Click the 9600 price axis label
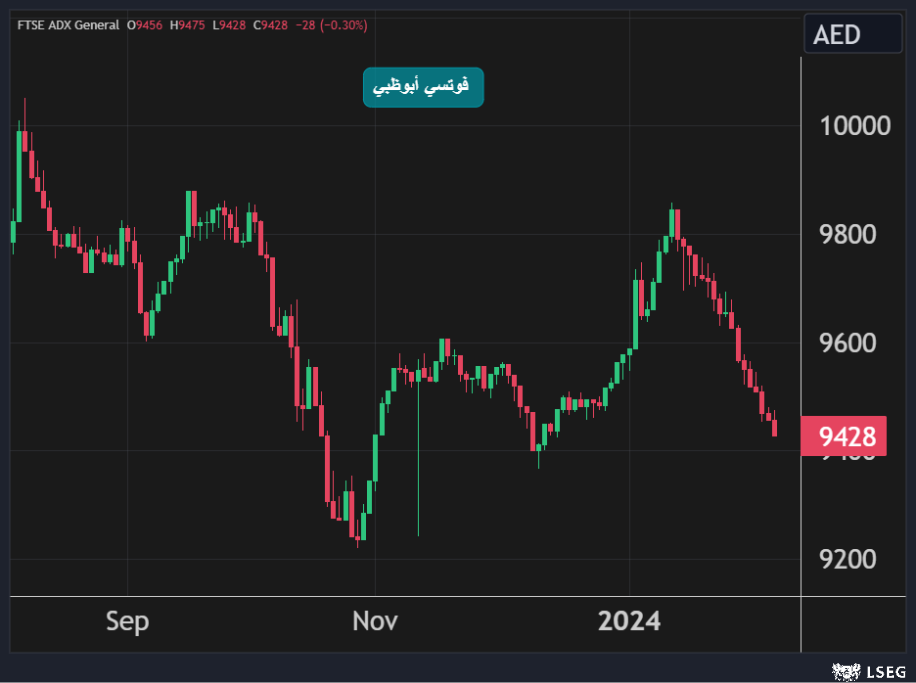The width and height of the screenshot is (916, 683). tap(848, 343)
